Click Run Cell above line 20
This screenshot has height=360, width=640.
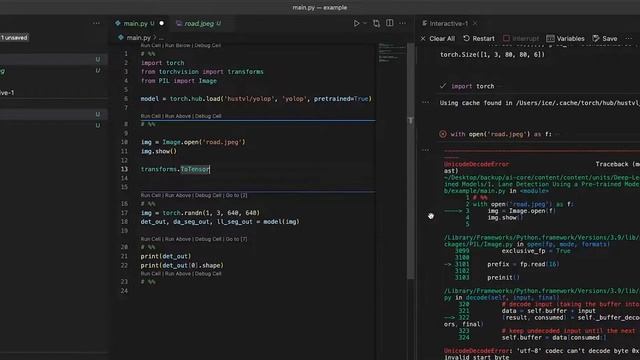(x=151, y=239)
